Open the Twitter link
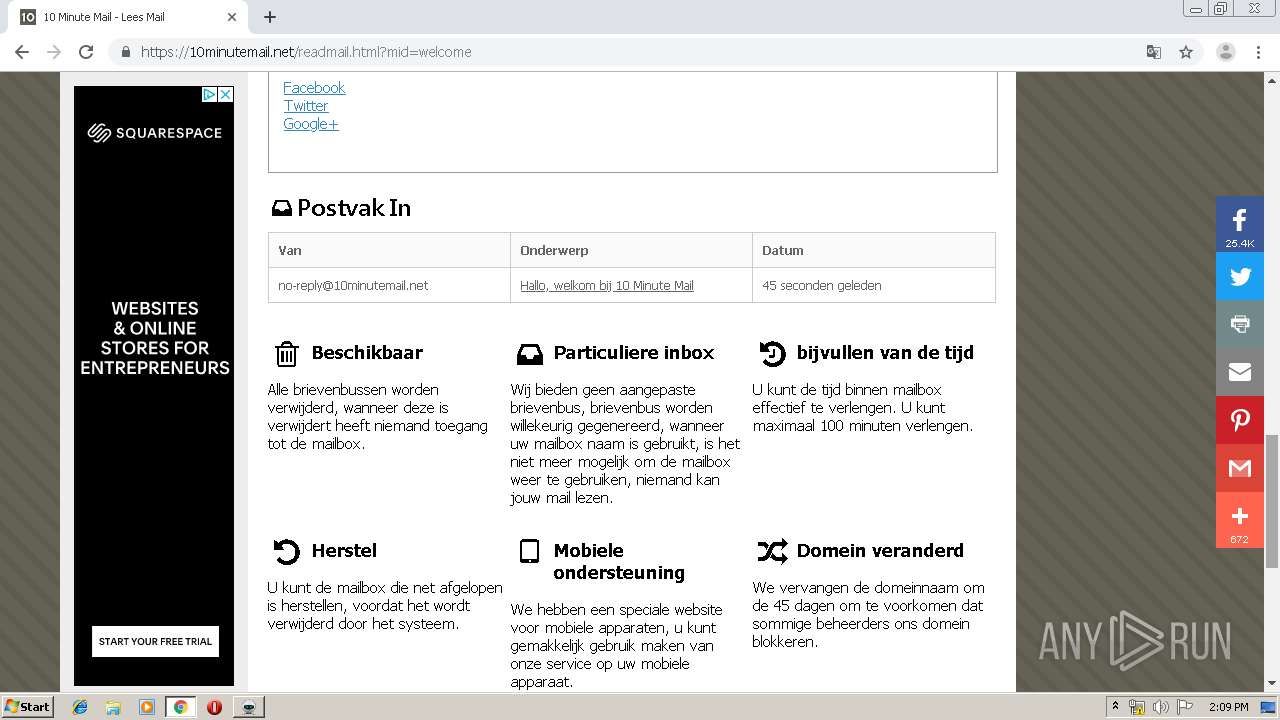 (305, 106)
